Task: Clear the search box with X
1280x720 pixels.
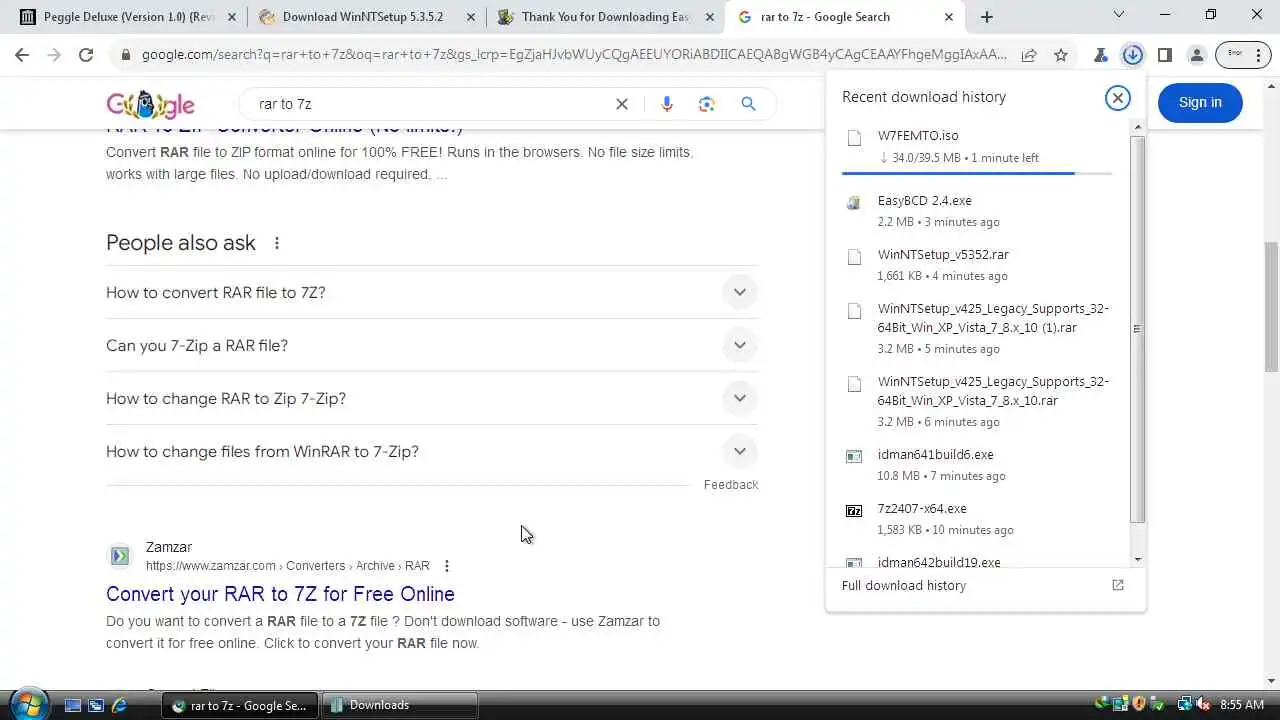Action: click(x=622, y=104)
